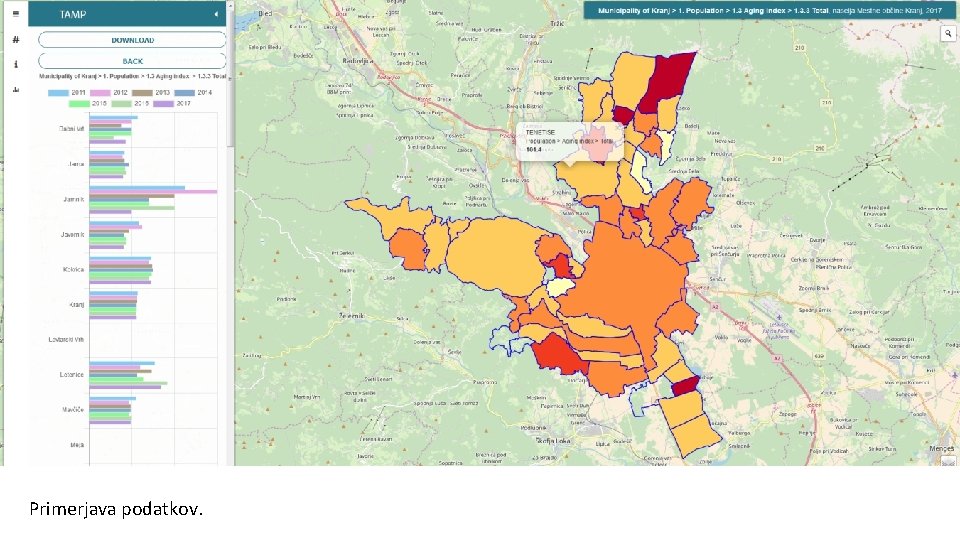Collapse the TAMP panel with arrow
This screenshot has width=960, height=540.
[x=216, y=14]
